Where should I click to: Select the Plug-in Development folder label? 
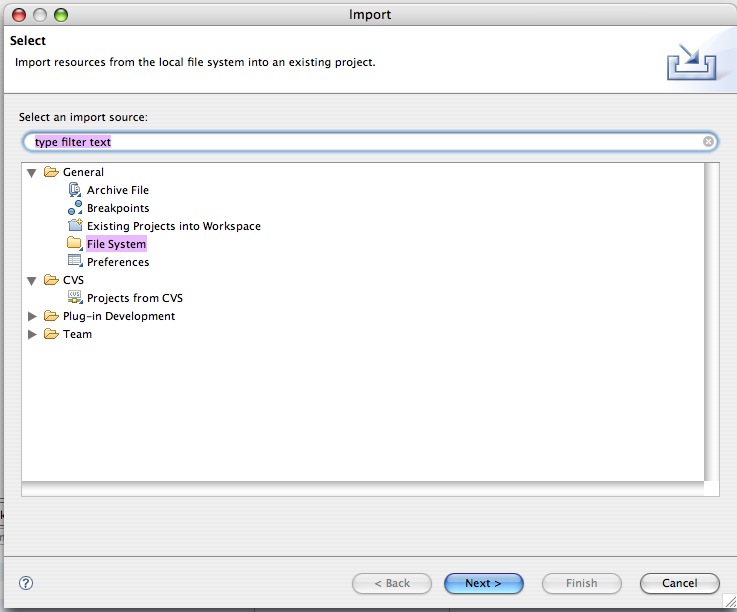(118, 316)
